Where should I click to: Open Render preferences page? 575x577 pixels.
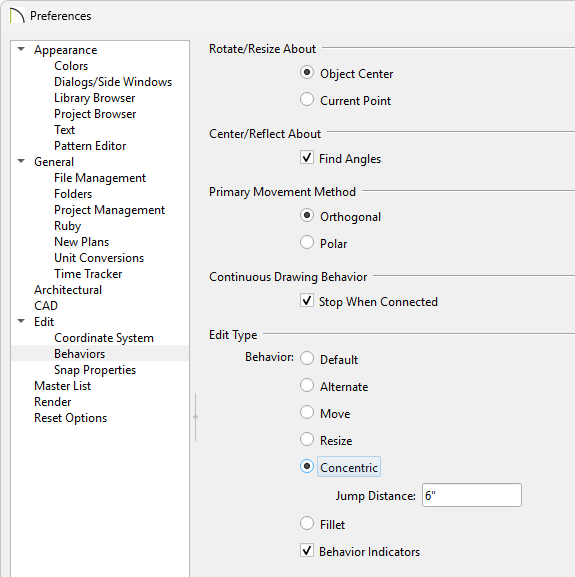click(53, 402)
